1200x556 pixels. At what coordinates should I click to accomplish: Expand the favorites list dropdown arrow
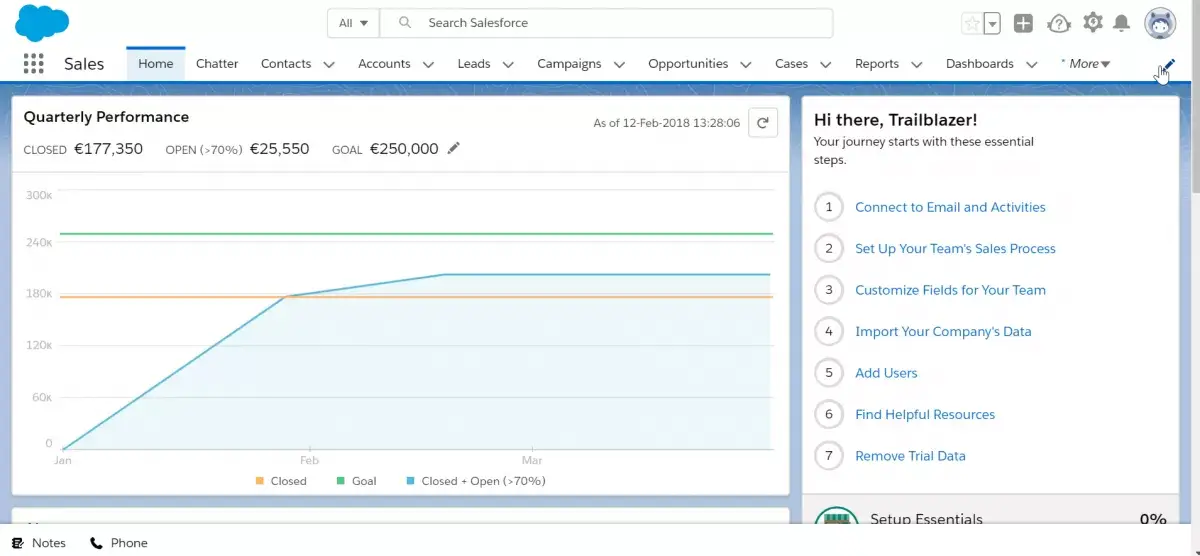coord(992,23)
